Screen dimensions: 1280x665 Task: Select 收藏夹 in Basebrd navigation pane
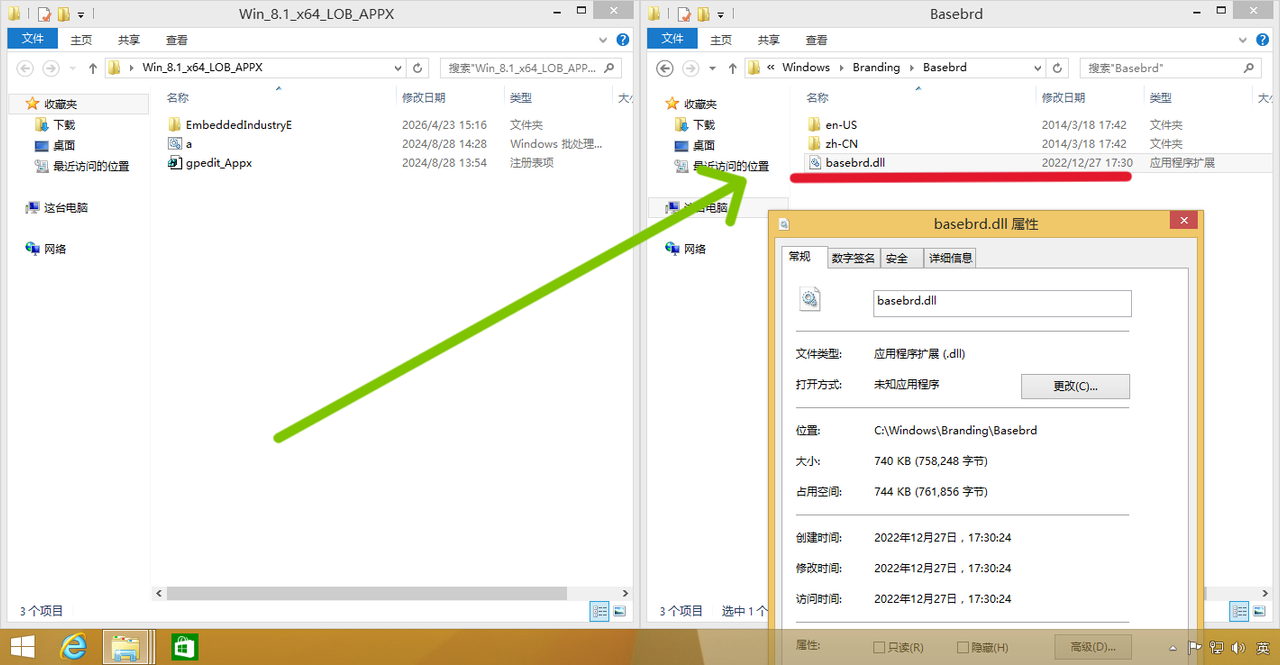pos(691,104)
